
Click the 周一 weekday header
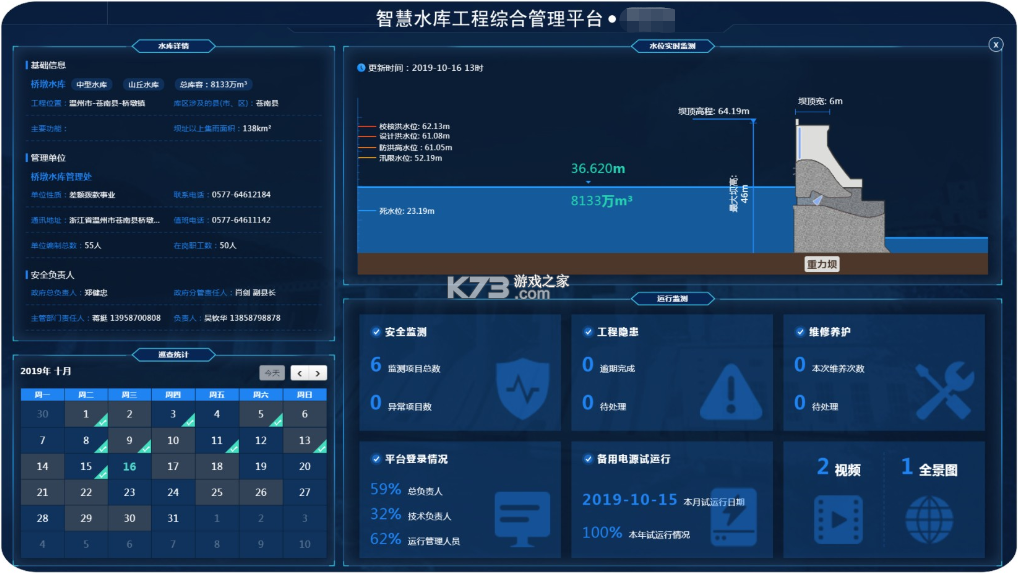point(42,395)
